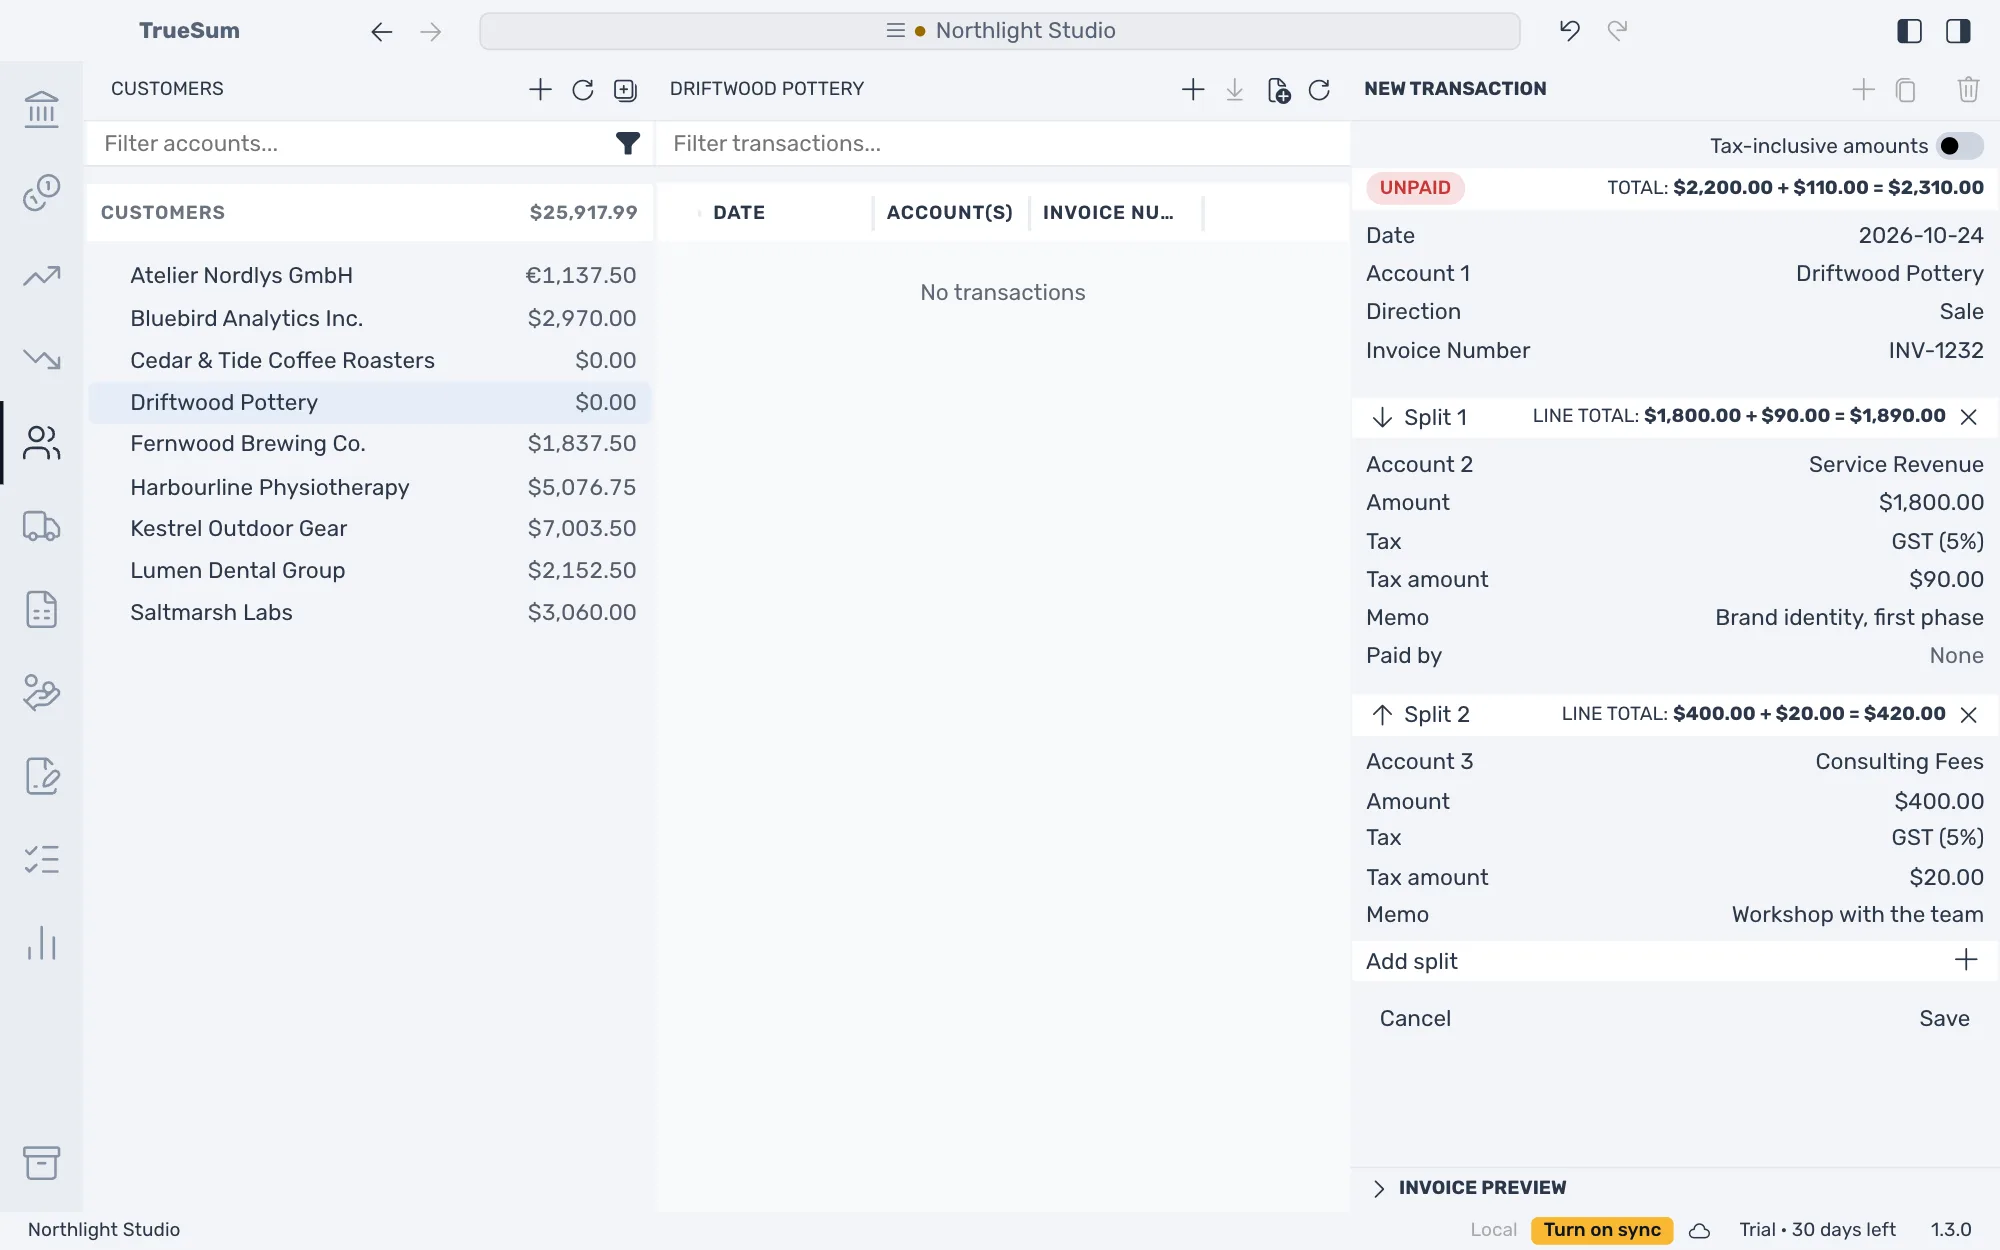This screenshot has width=2000, height=1250.
Task: Click the Cancel button
Action: (x=1415, y=1018)
